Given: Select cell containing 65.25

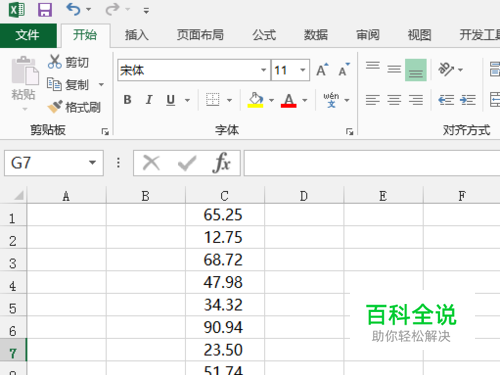Looking at the screenshot, I should 225,215.
